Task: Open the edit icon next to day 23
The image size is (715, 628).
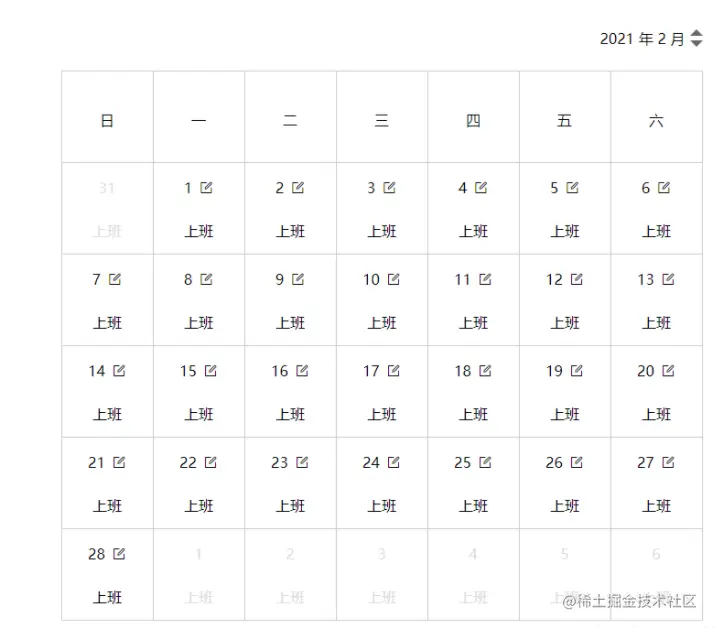Action: pyautogui.click(x=302, y=462)
